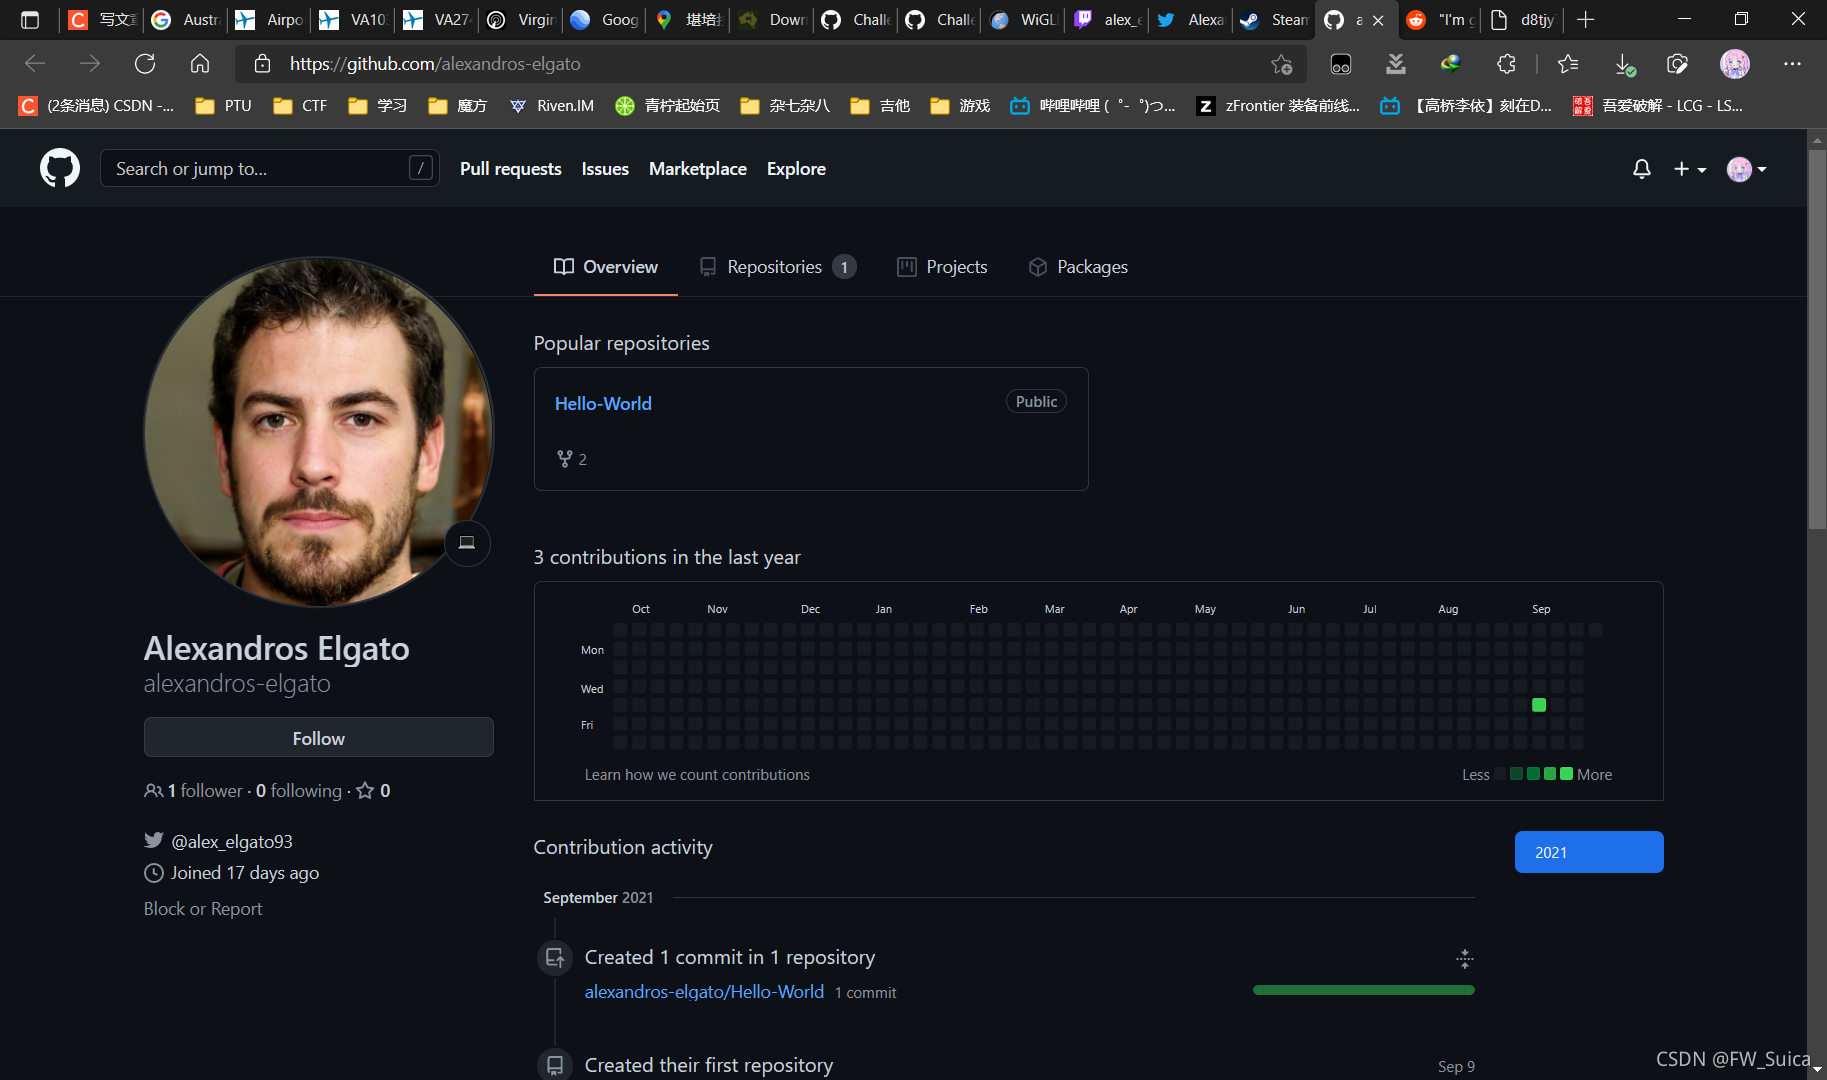This screenshot has height=1080, width=1827.
Task: Click the brightest green legend swatch
Action: [1566, 774]
